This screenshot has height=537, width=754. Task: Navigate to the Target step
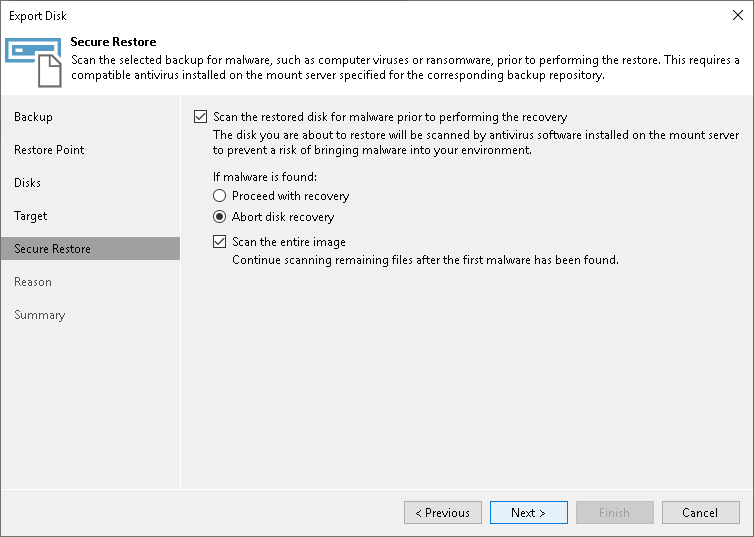tap(31, 216)
